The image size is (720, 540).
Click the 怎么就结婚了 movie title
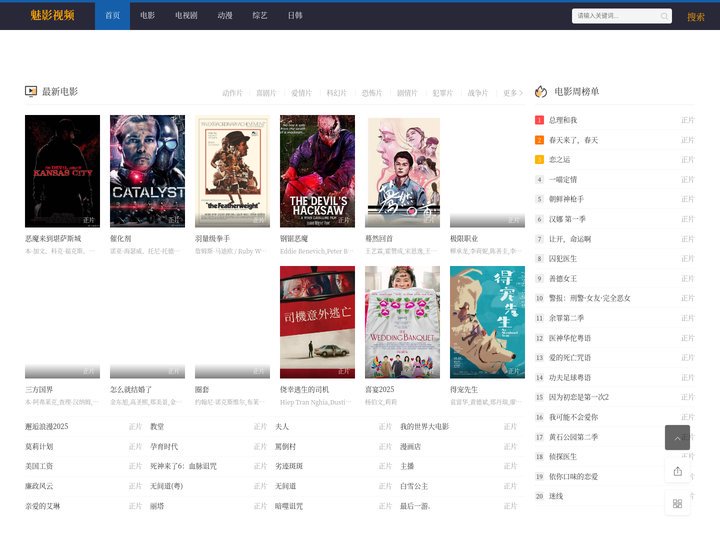tap(131, 390)
